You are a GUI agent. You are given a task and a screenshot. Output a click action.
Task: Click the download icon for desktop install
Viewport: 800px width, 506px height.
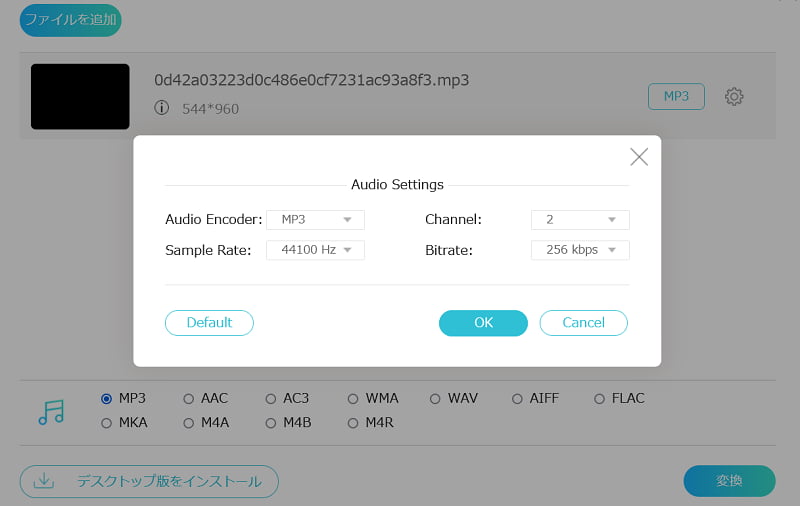tap(44, 481)
